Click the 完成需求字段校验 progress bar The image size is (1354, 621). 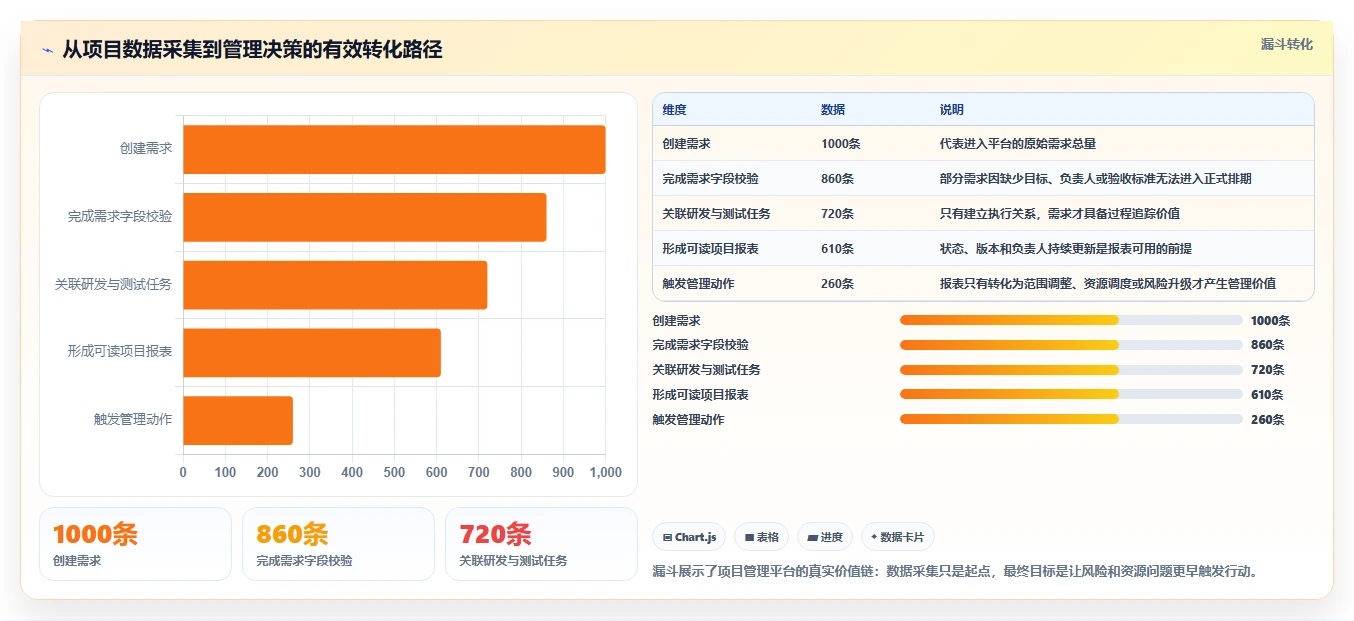click(x=1071, y=345)
